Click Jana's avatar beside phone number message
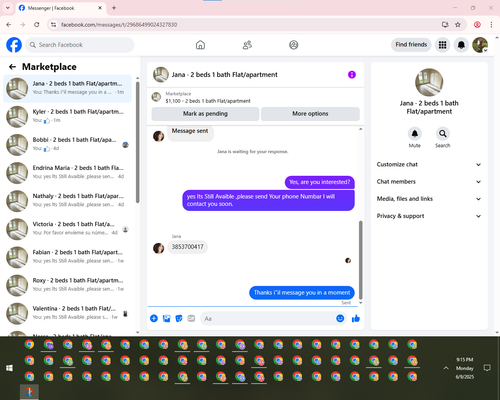 (x=158, y=248)
